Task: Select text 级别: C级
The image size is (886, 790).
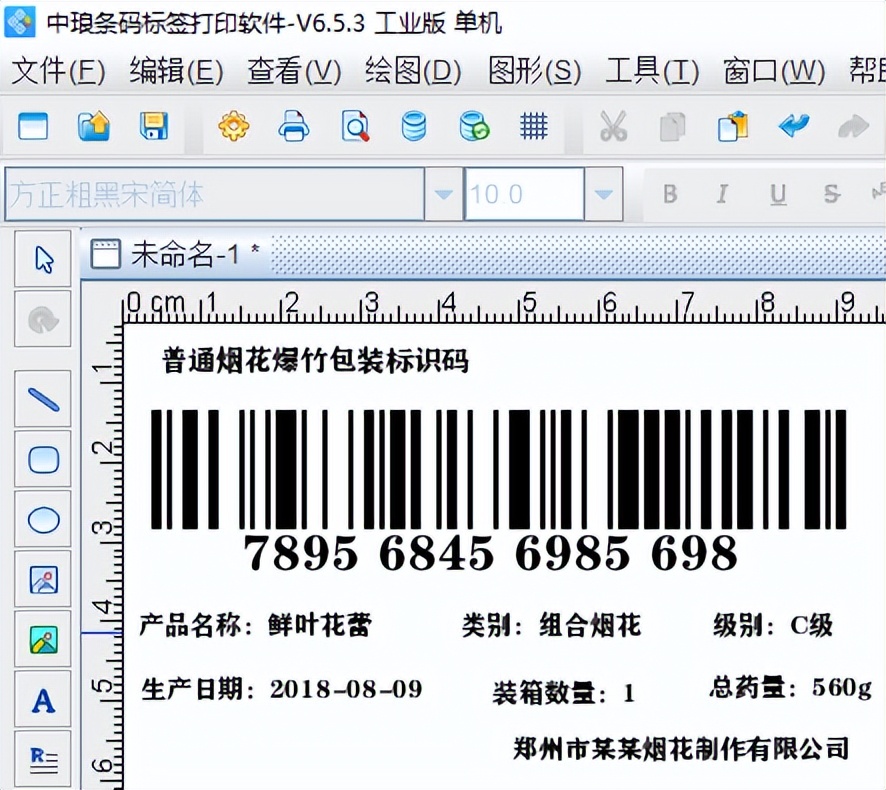Action: click(x=772, y=625)
